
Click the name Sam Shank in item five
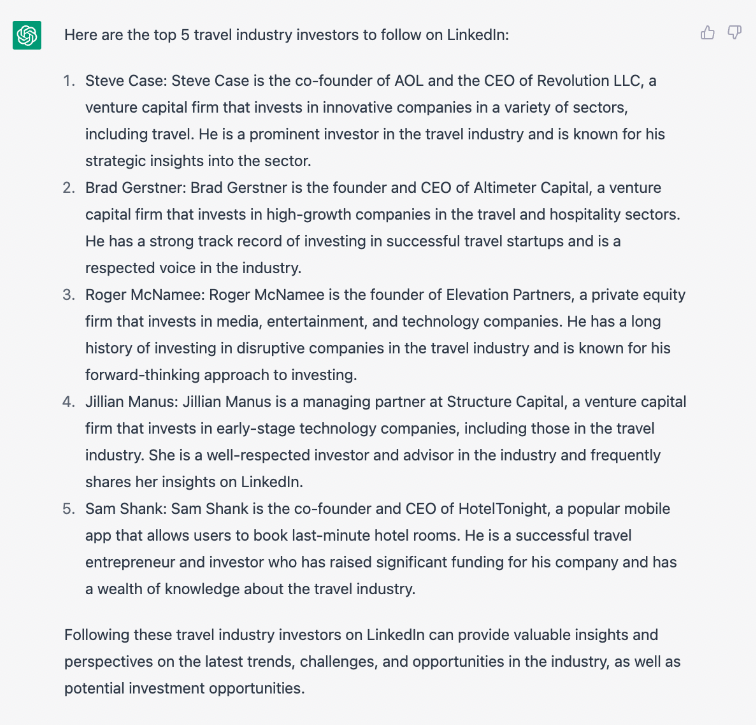[x=126, y=509]
